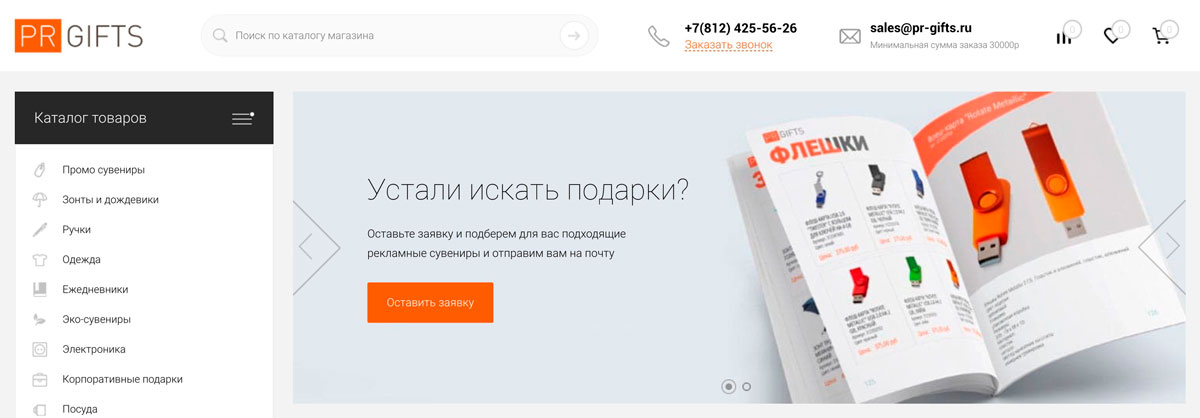This screenshot has width=1200, height=418.
Task: Click the PR GIFTS logo
Action: (79, 35)
